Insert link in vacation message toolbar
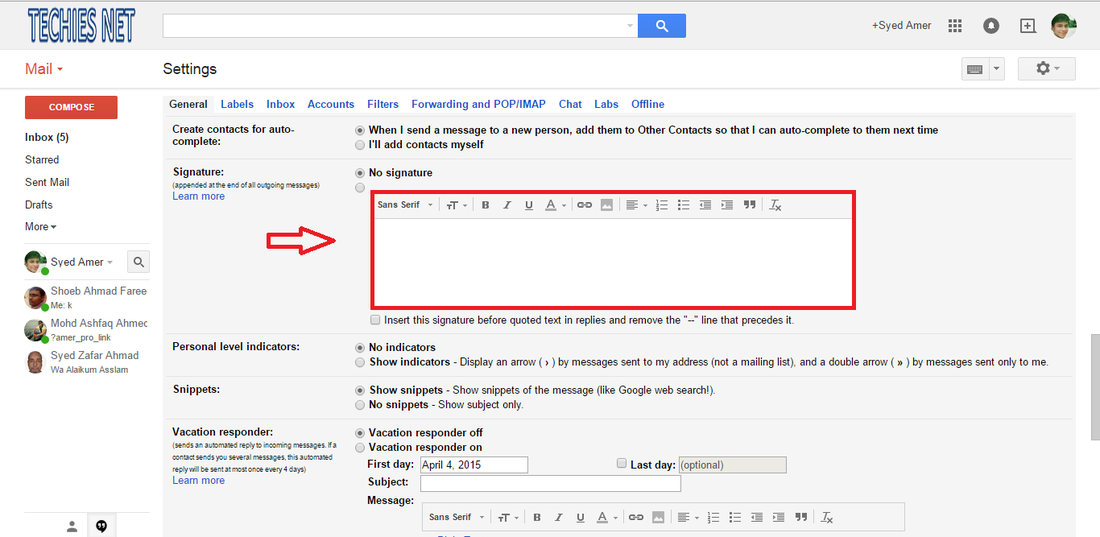Image resolution: width=1100 pixels, height=537 pixels. [x=636, y=517]
